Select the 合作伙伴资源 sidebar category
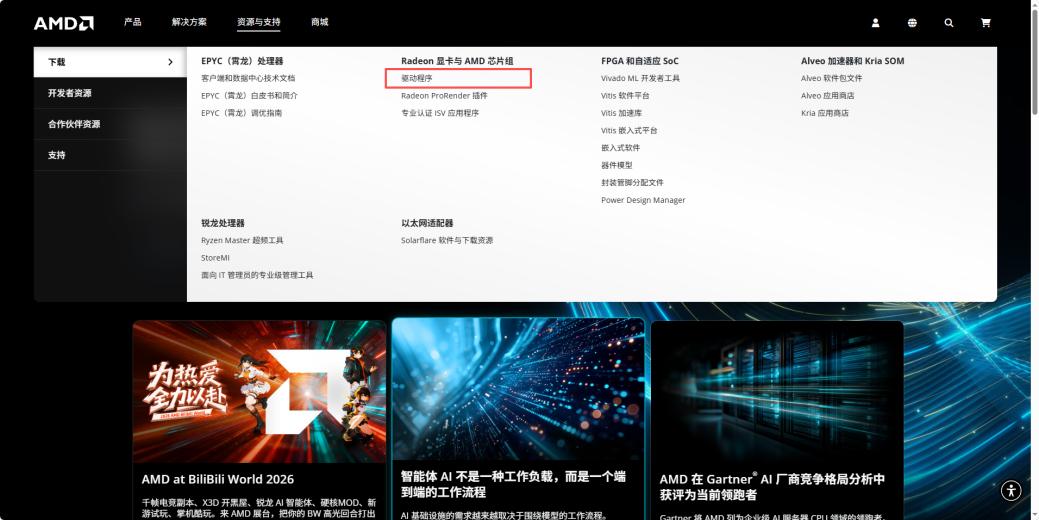The image size is (1039, 520). click(x=111, y=124)
